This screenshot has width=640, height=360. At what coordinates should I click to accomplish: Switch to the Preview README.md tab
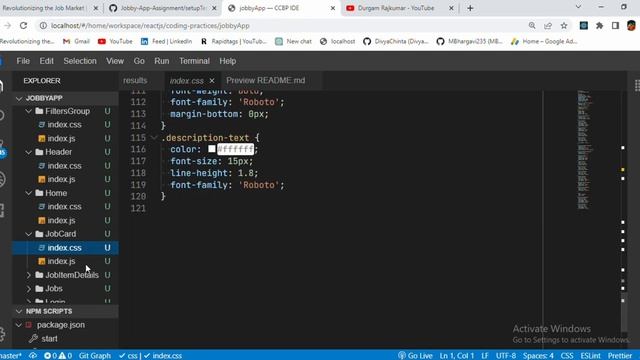coord(266,80)
